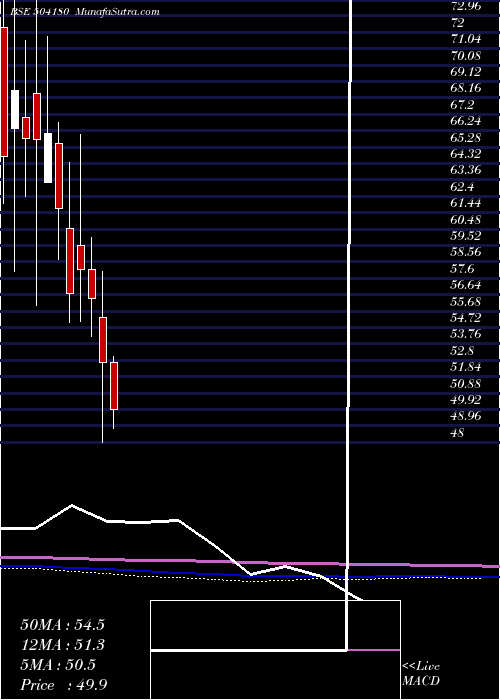Viewport: 500px width, 700px height.
Task: Click the 51.84 price axis label
Action: [466, 368]
